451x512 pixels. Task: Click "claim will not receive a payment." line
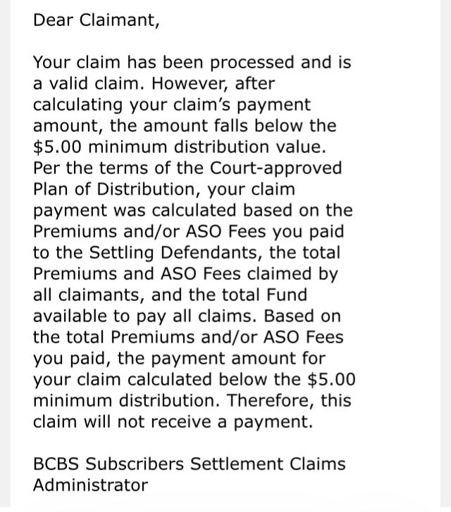point(173,422)
